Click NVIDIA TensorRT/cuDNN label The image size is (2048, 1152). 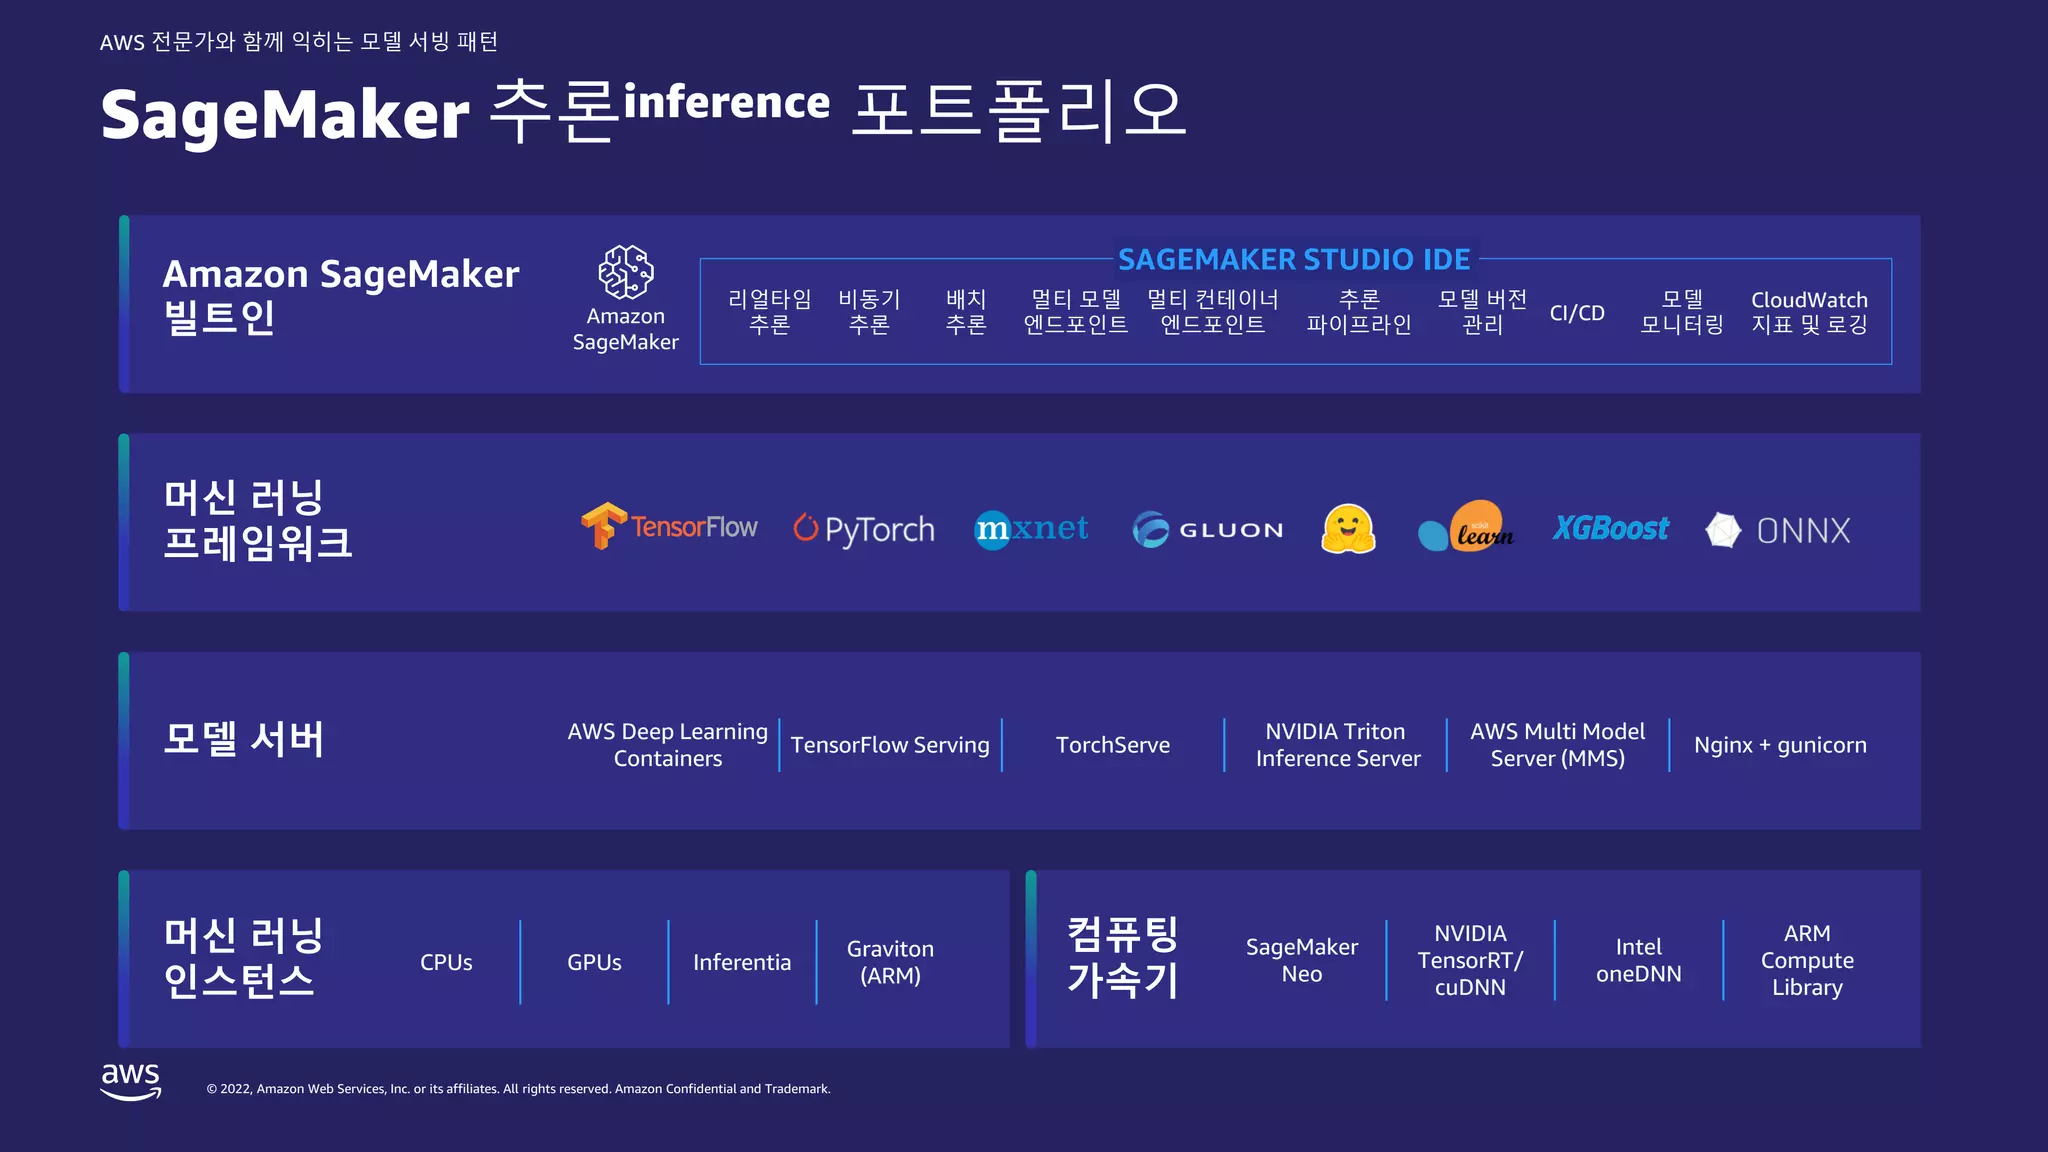(x=1470, y=960)
